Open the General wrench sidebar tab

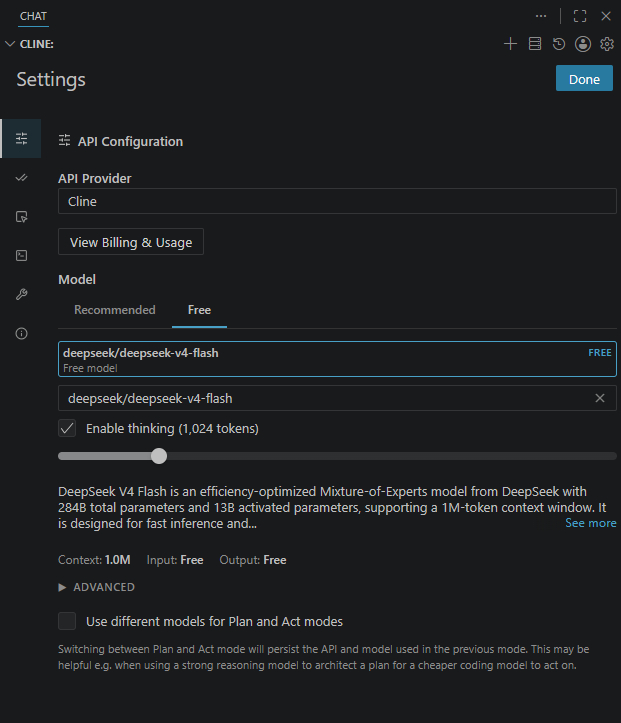(x=21, y=294)
